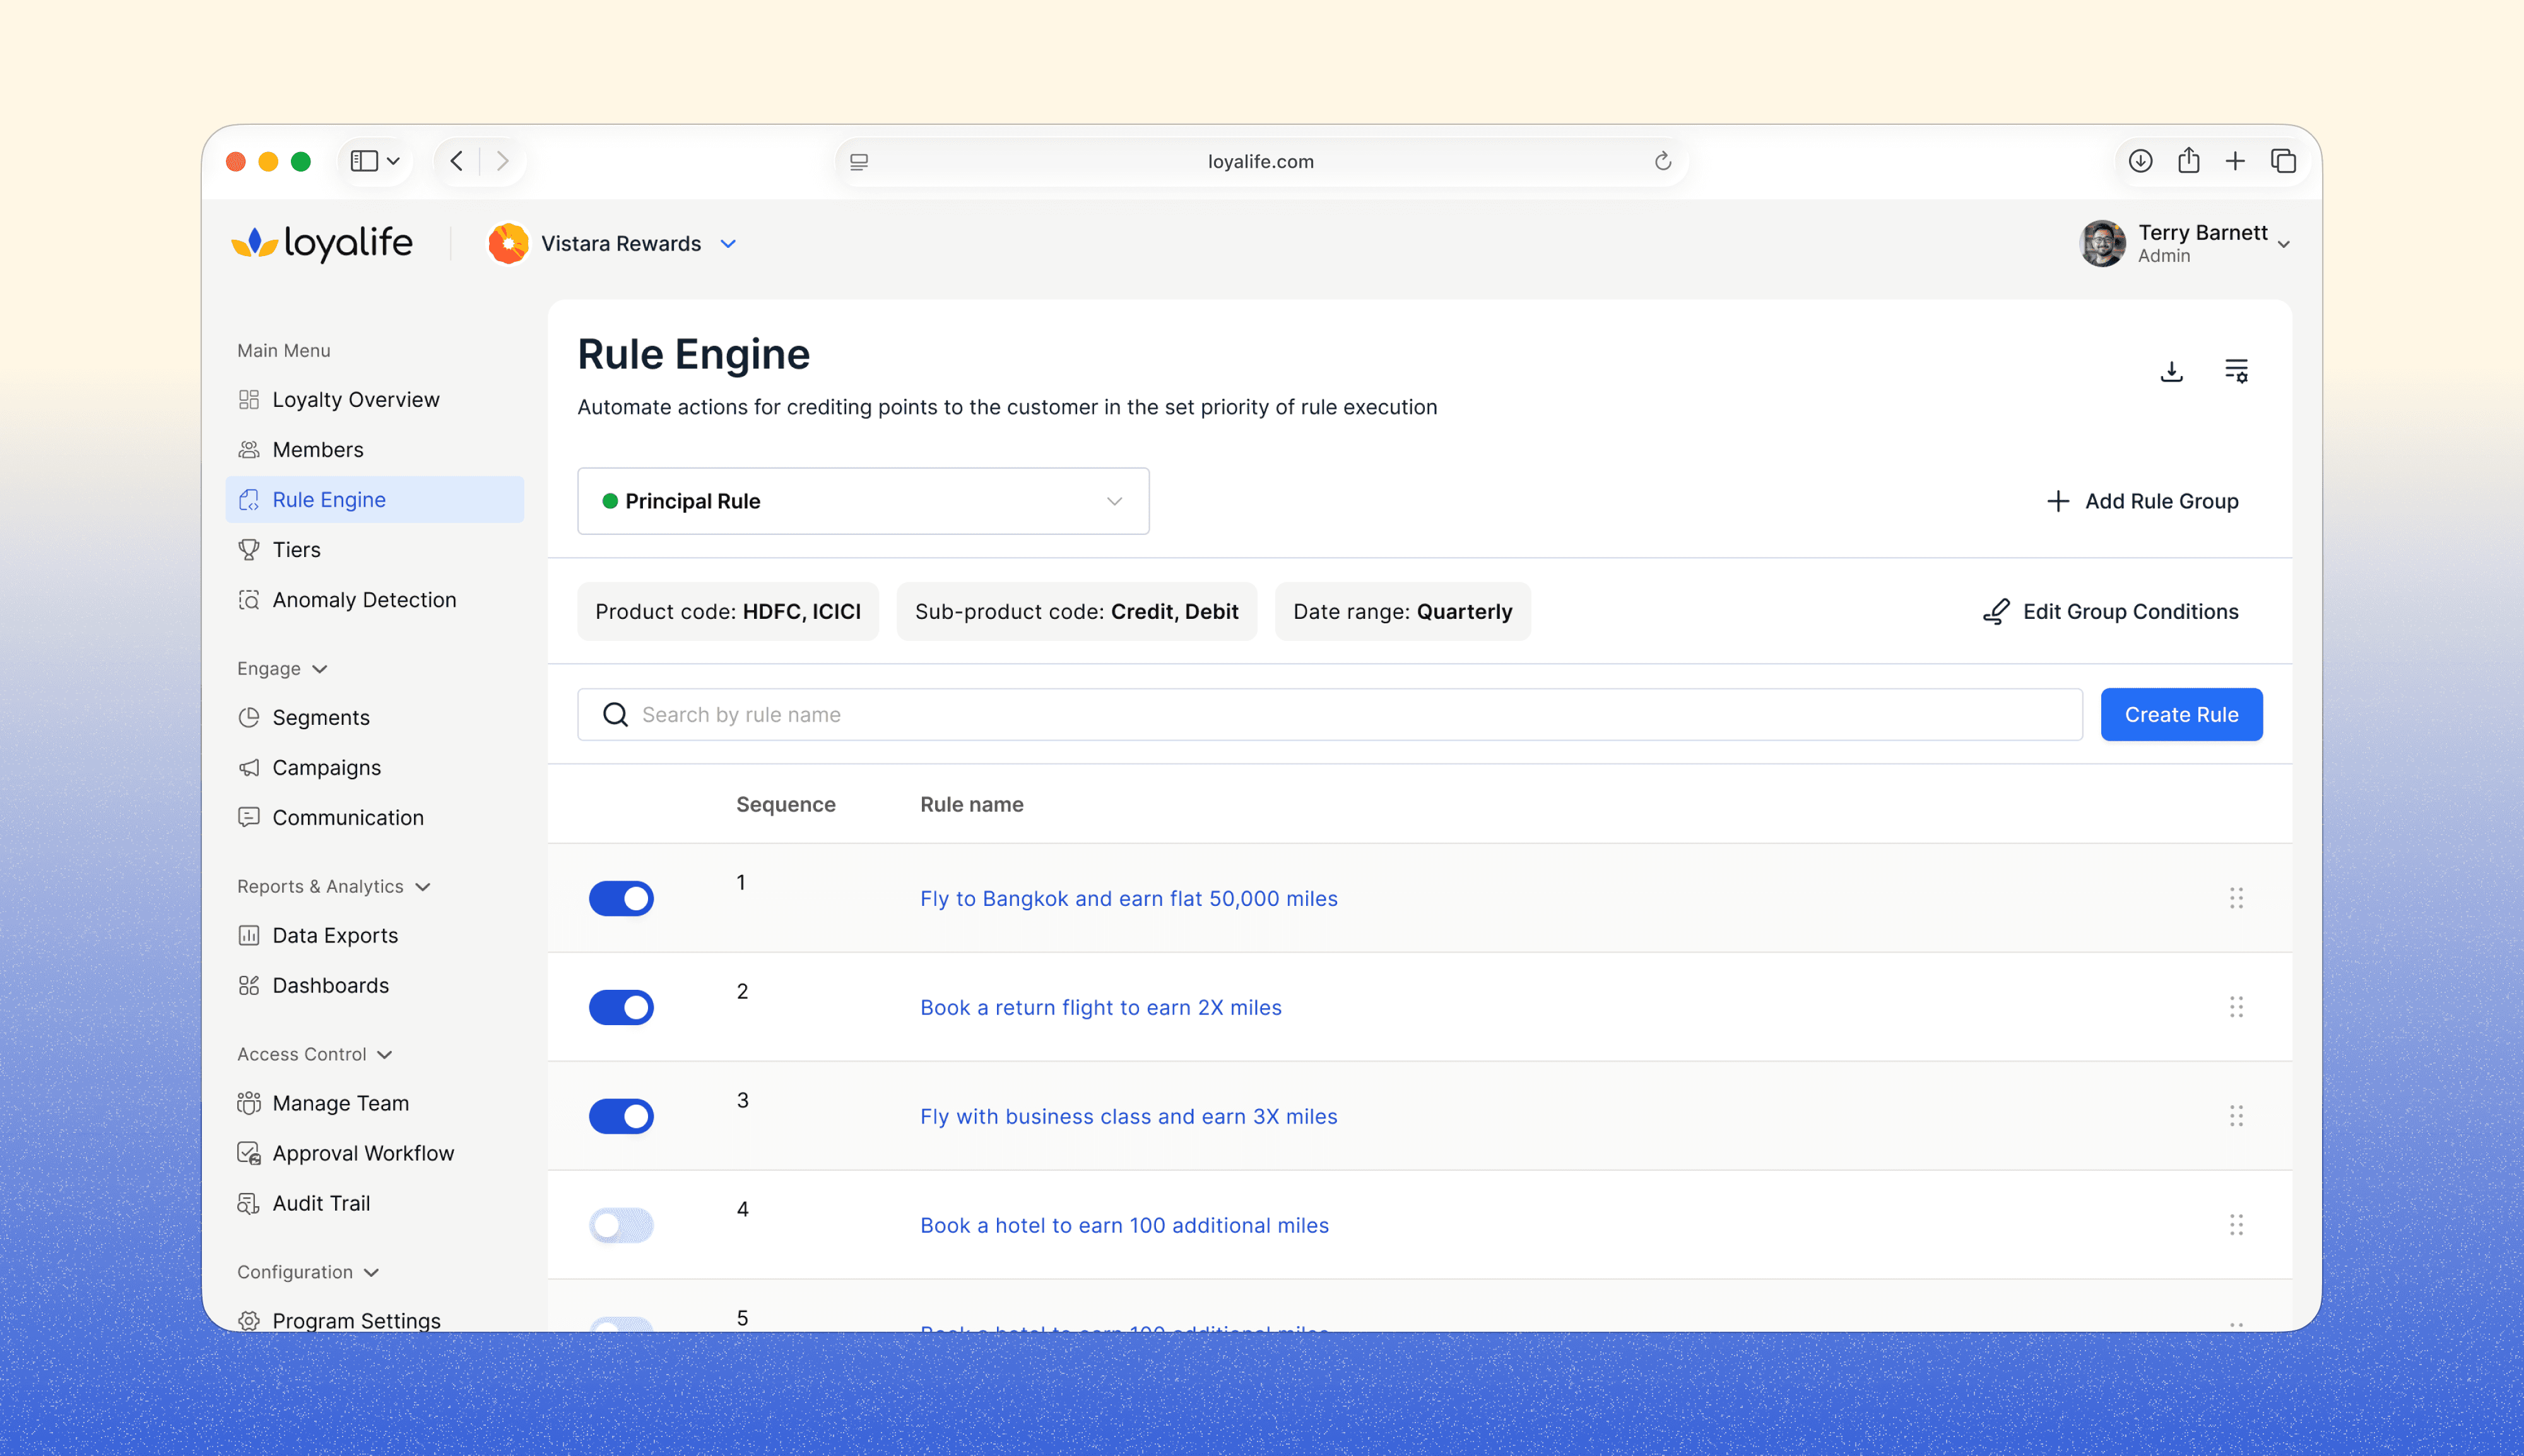Open the list settings icon beside download

pos(2236,371)
